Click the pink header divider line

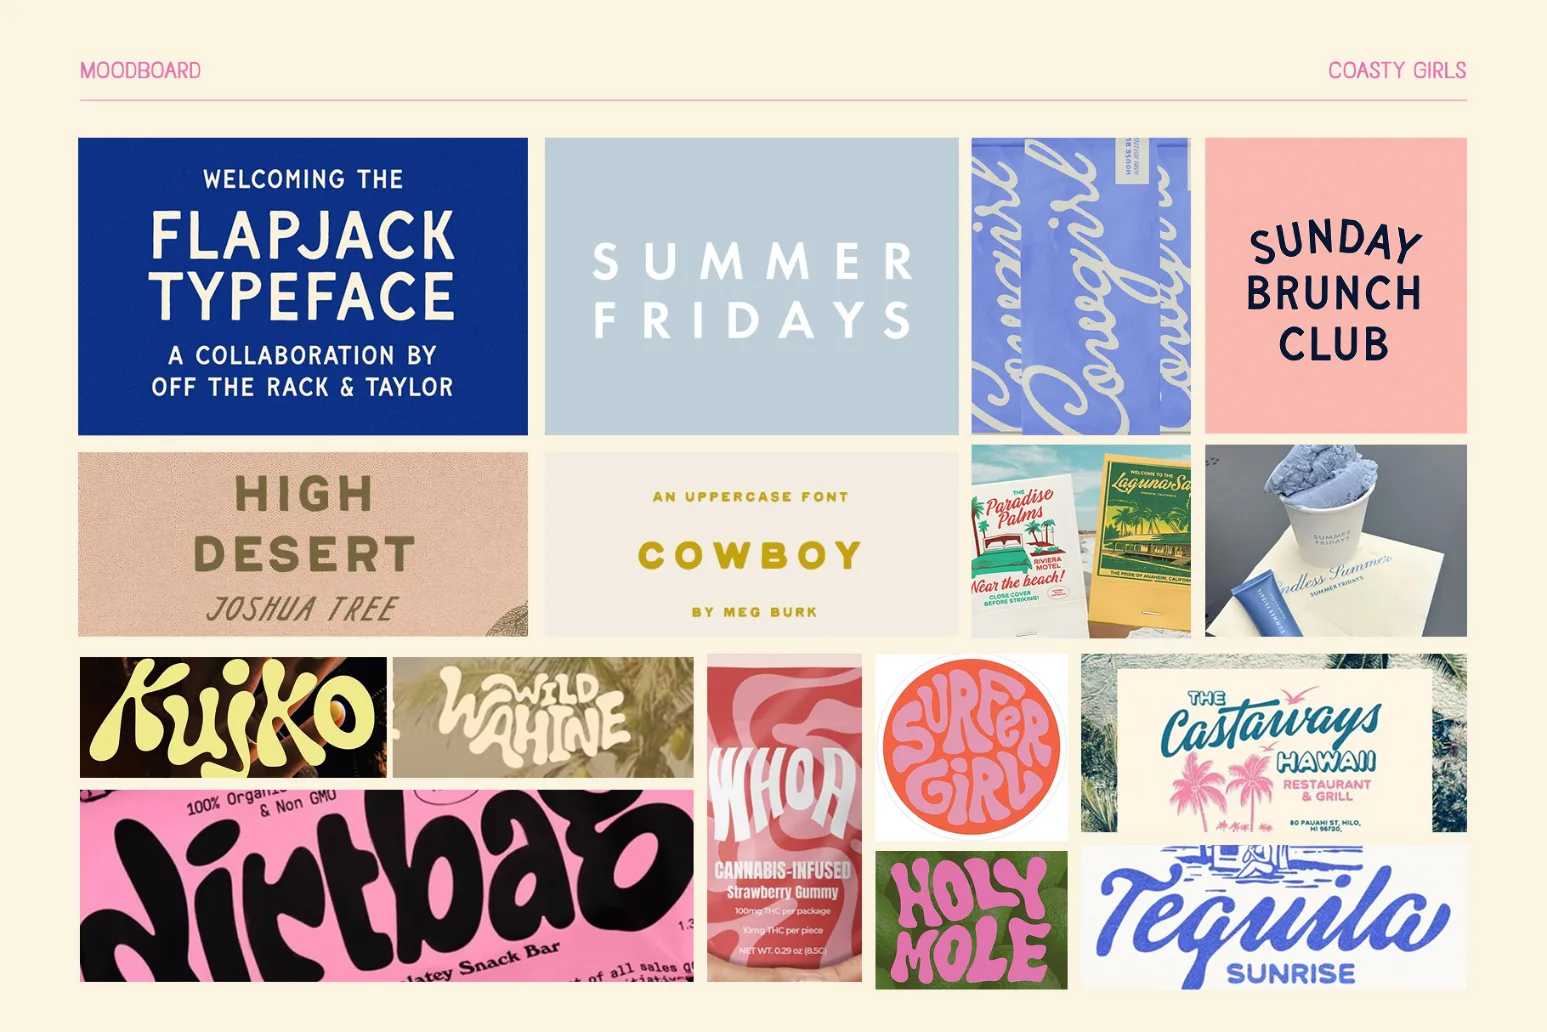point(773,100)
